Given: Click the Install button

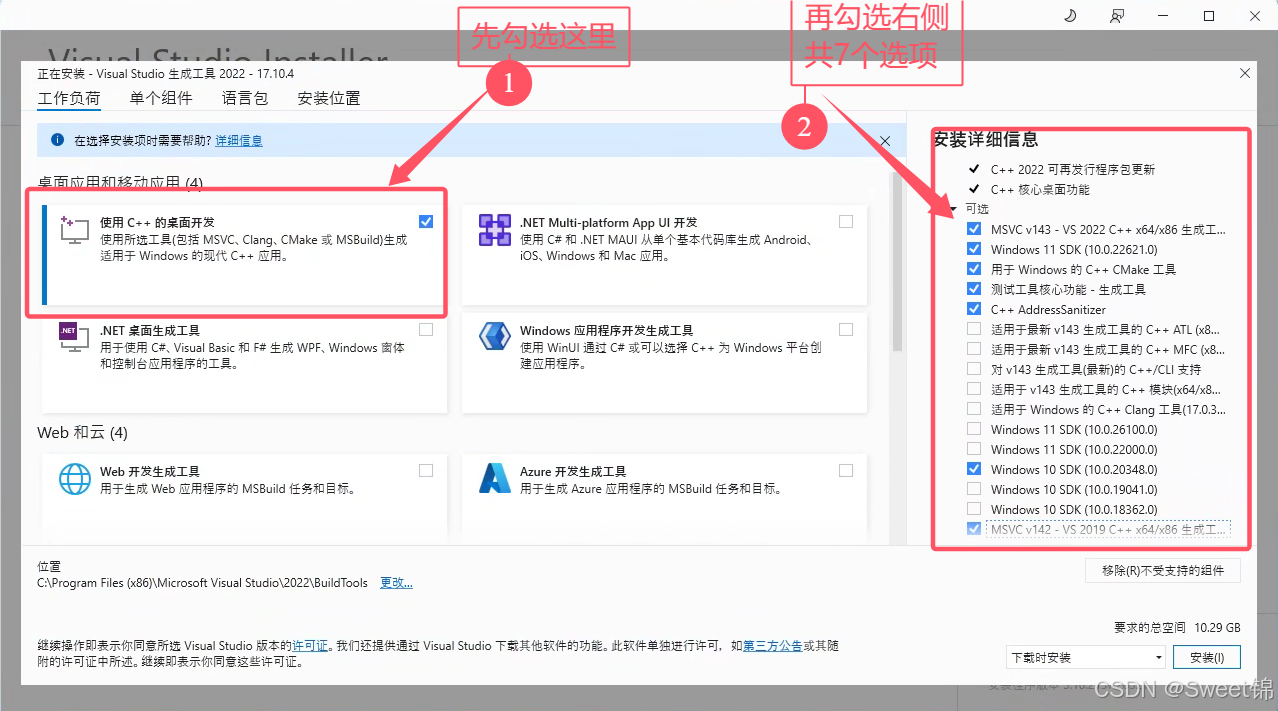Looking at the screenshot, I should click(x=1207, y=657).
